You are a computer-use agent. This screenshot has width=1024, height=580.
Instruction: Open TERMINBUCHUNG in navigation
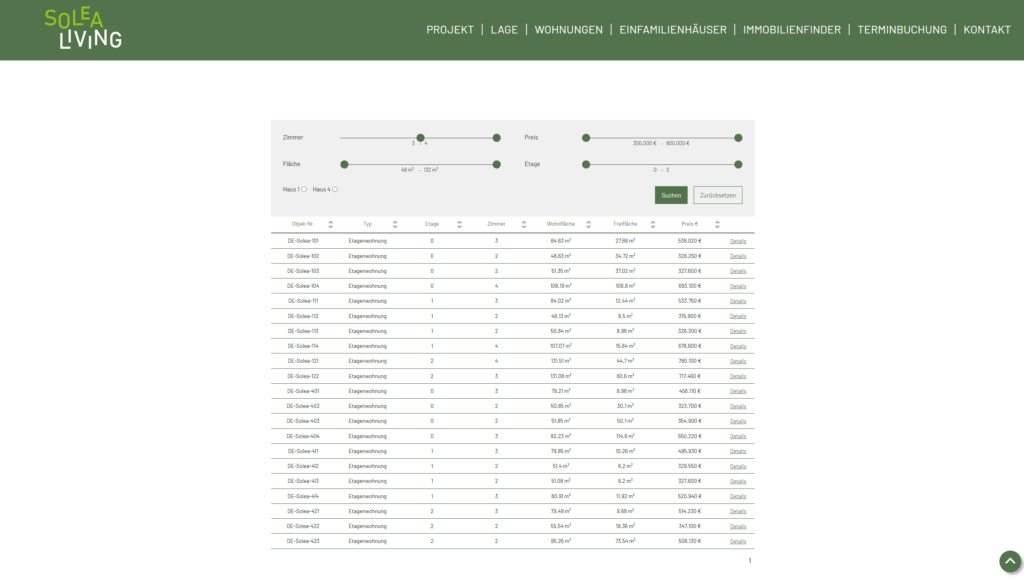click(x=902, y=29)
